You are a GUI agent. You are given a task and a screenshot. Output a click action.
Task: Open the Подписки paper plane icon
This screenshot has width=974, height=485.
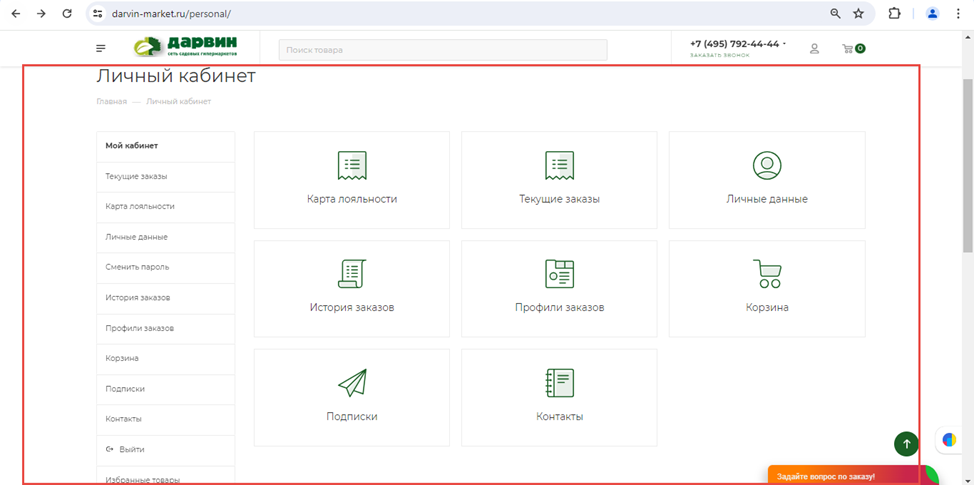pos(352,383)
